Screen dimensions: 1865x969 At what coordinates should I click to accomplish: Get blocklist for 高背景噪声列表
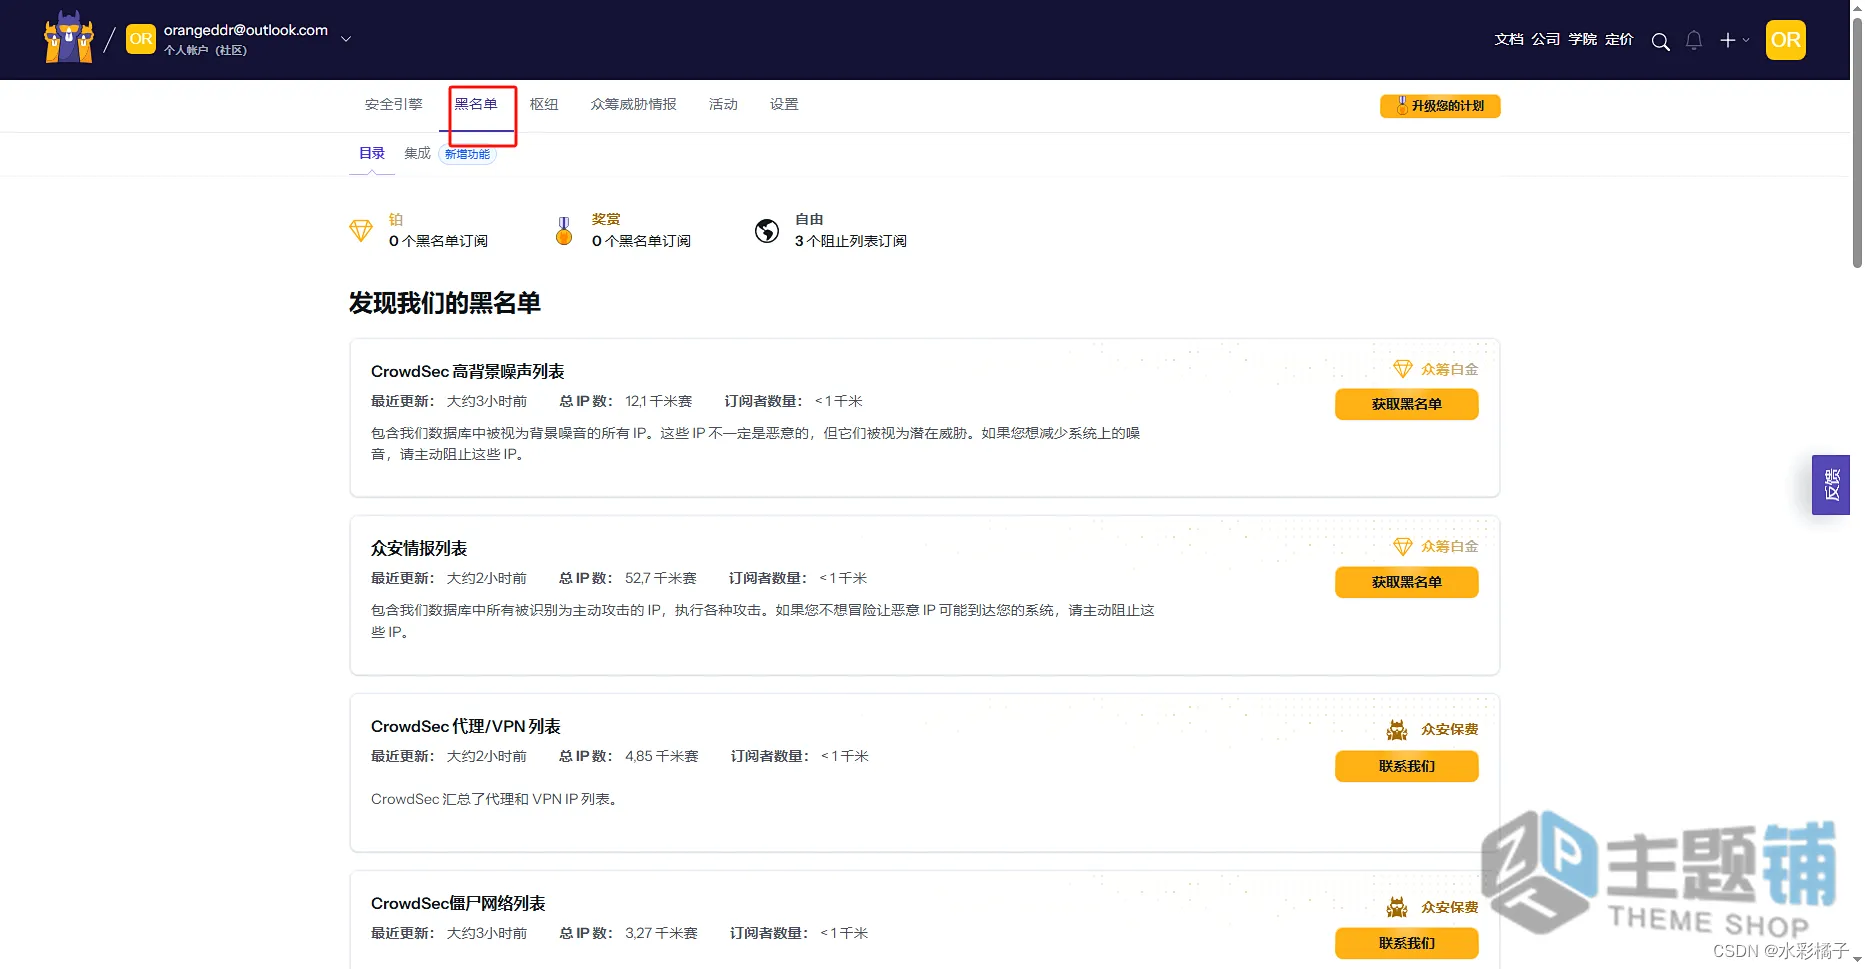pyautogui.click(x=1407, y=404)
